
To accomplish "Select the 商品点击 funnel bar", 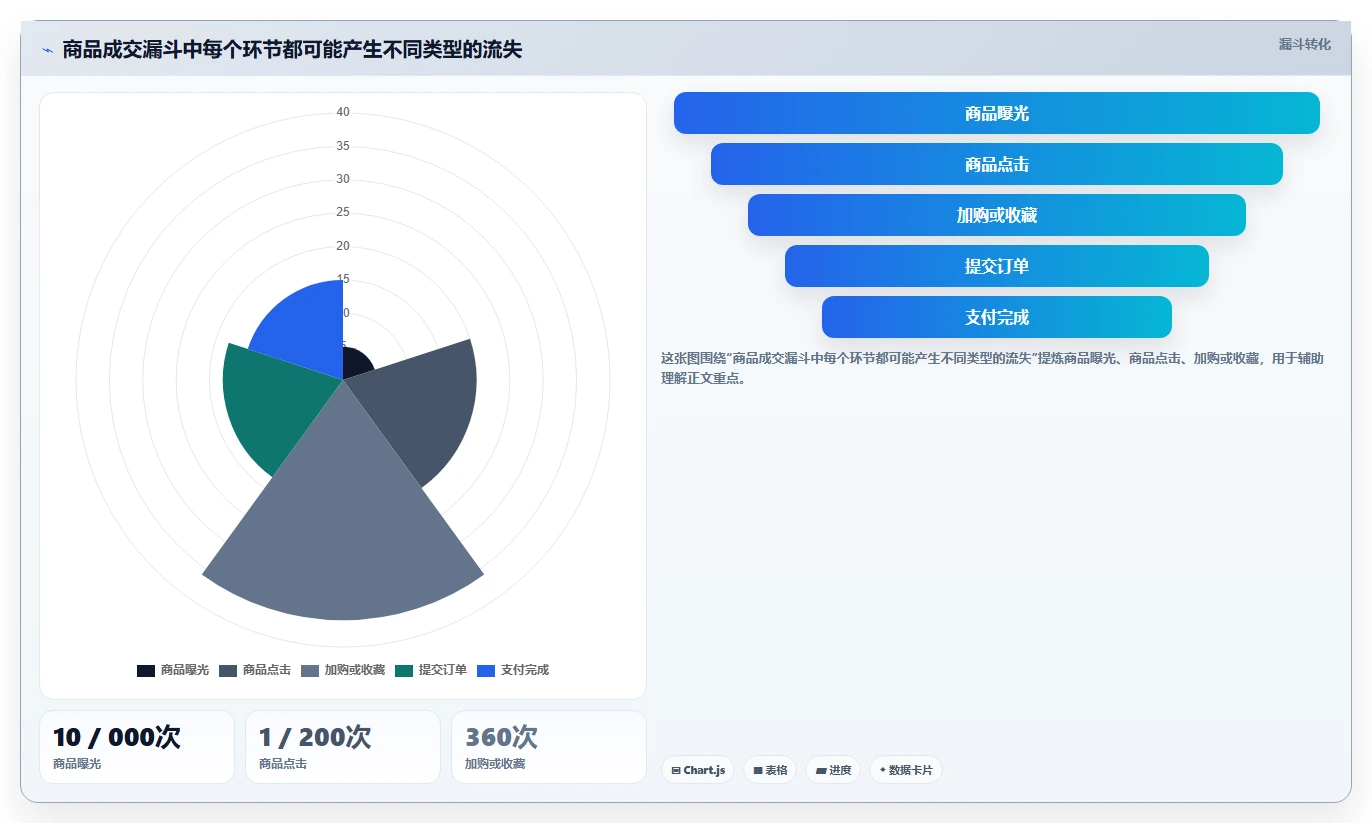I will [x=997, y=164].
